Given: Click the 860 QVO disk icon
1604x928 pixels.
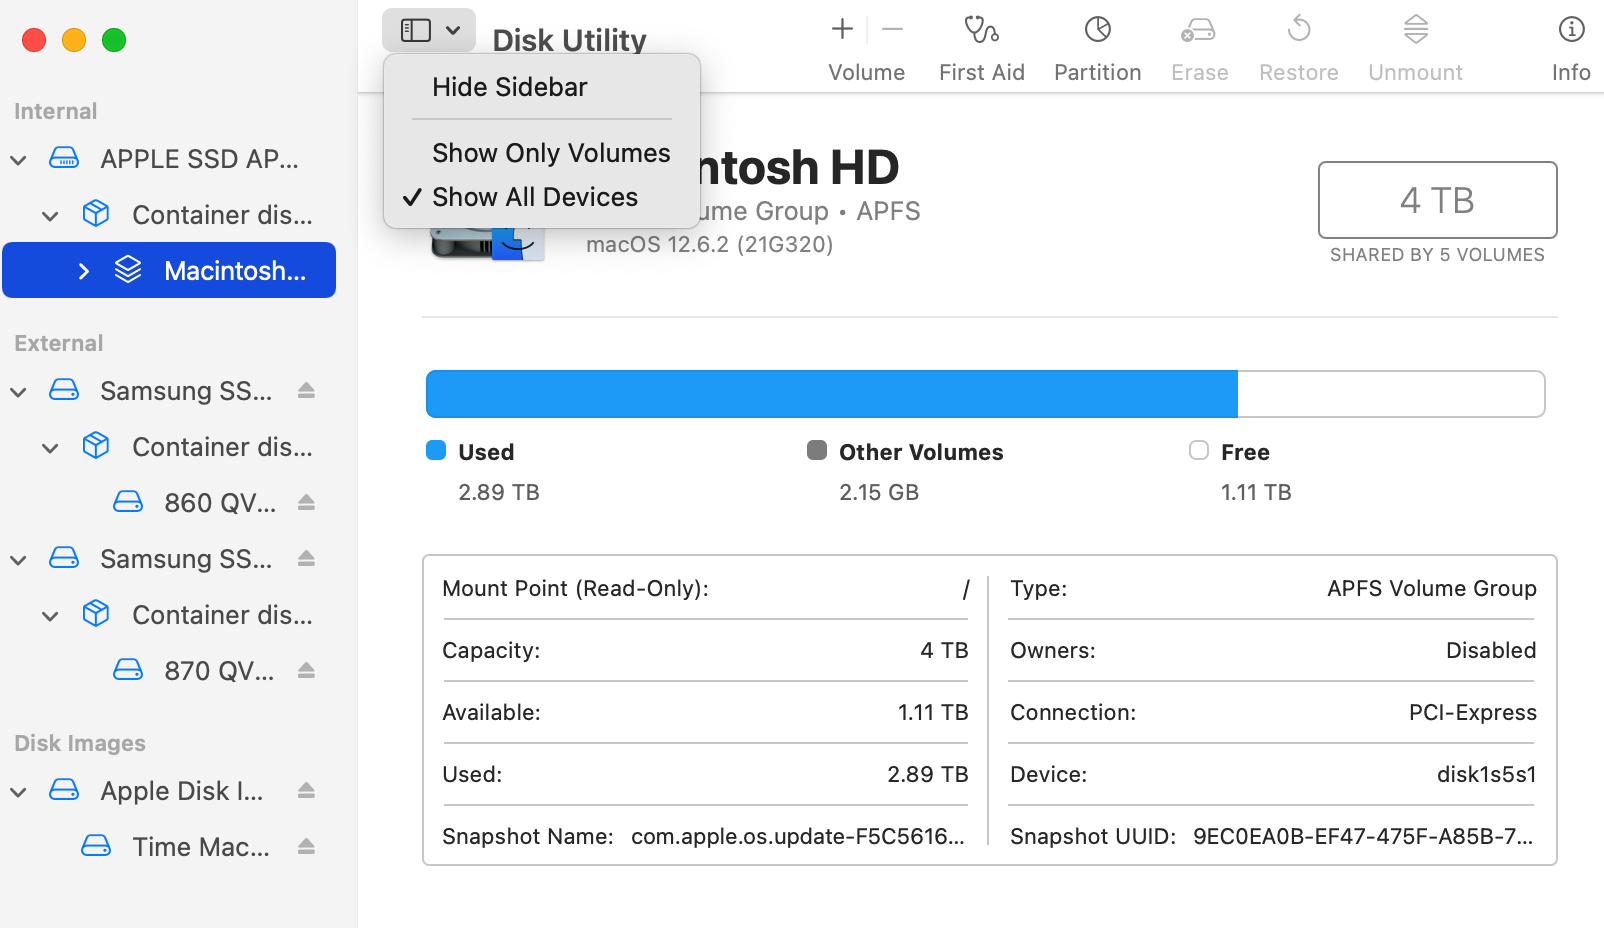Looking at the screenshot, I should pos(128,502).
